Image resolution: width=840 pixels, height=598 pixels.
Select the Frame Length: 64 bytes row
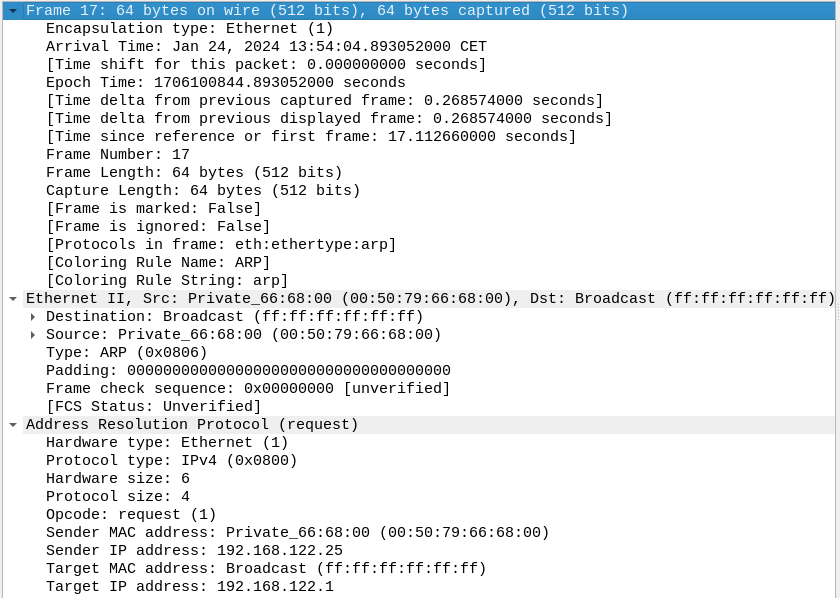click(x=194, y=173)
